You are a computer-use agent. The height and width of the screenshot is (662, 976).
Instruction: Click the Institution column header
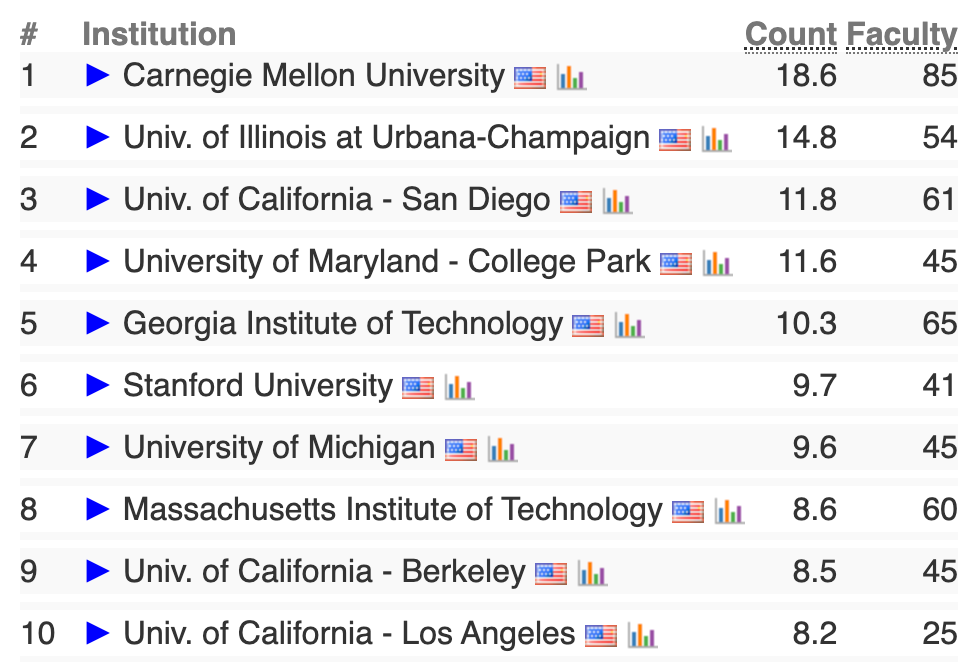point(159,34)
